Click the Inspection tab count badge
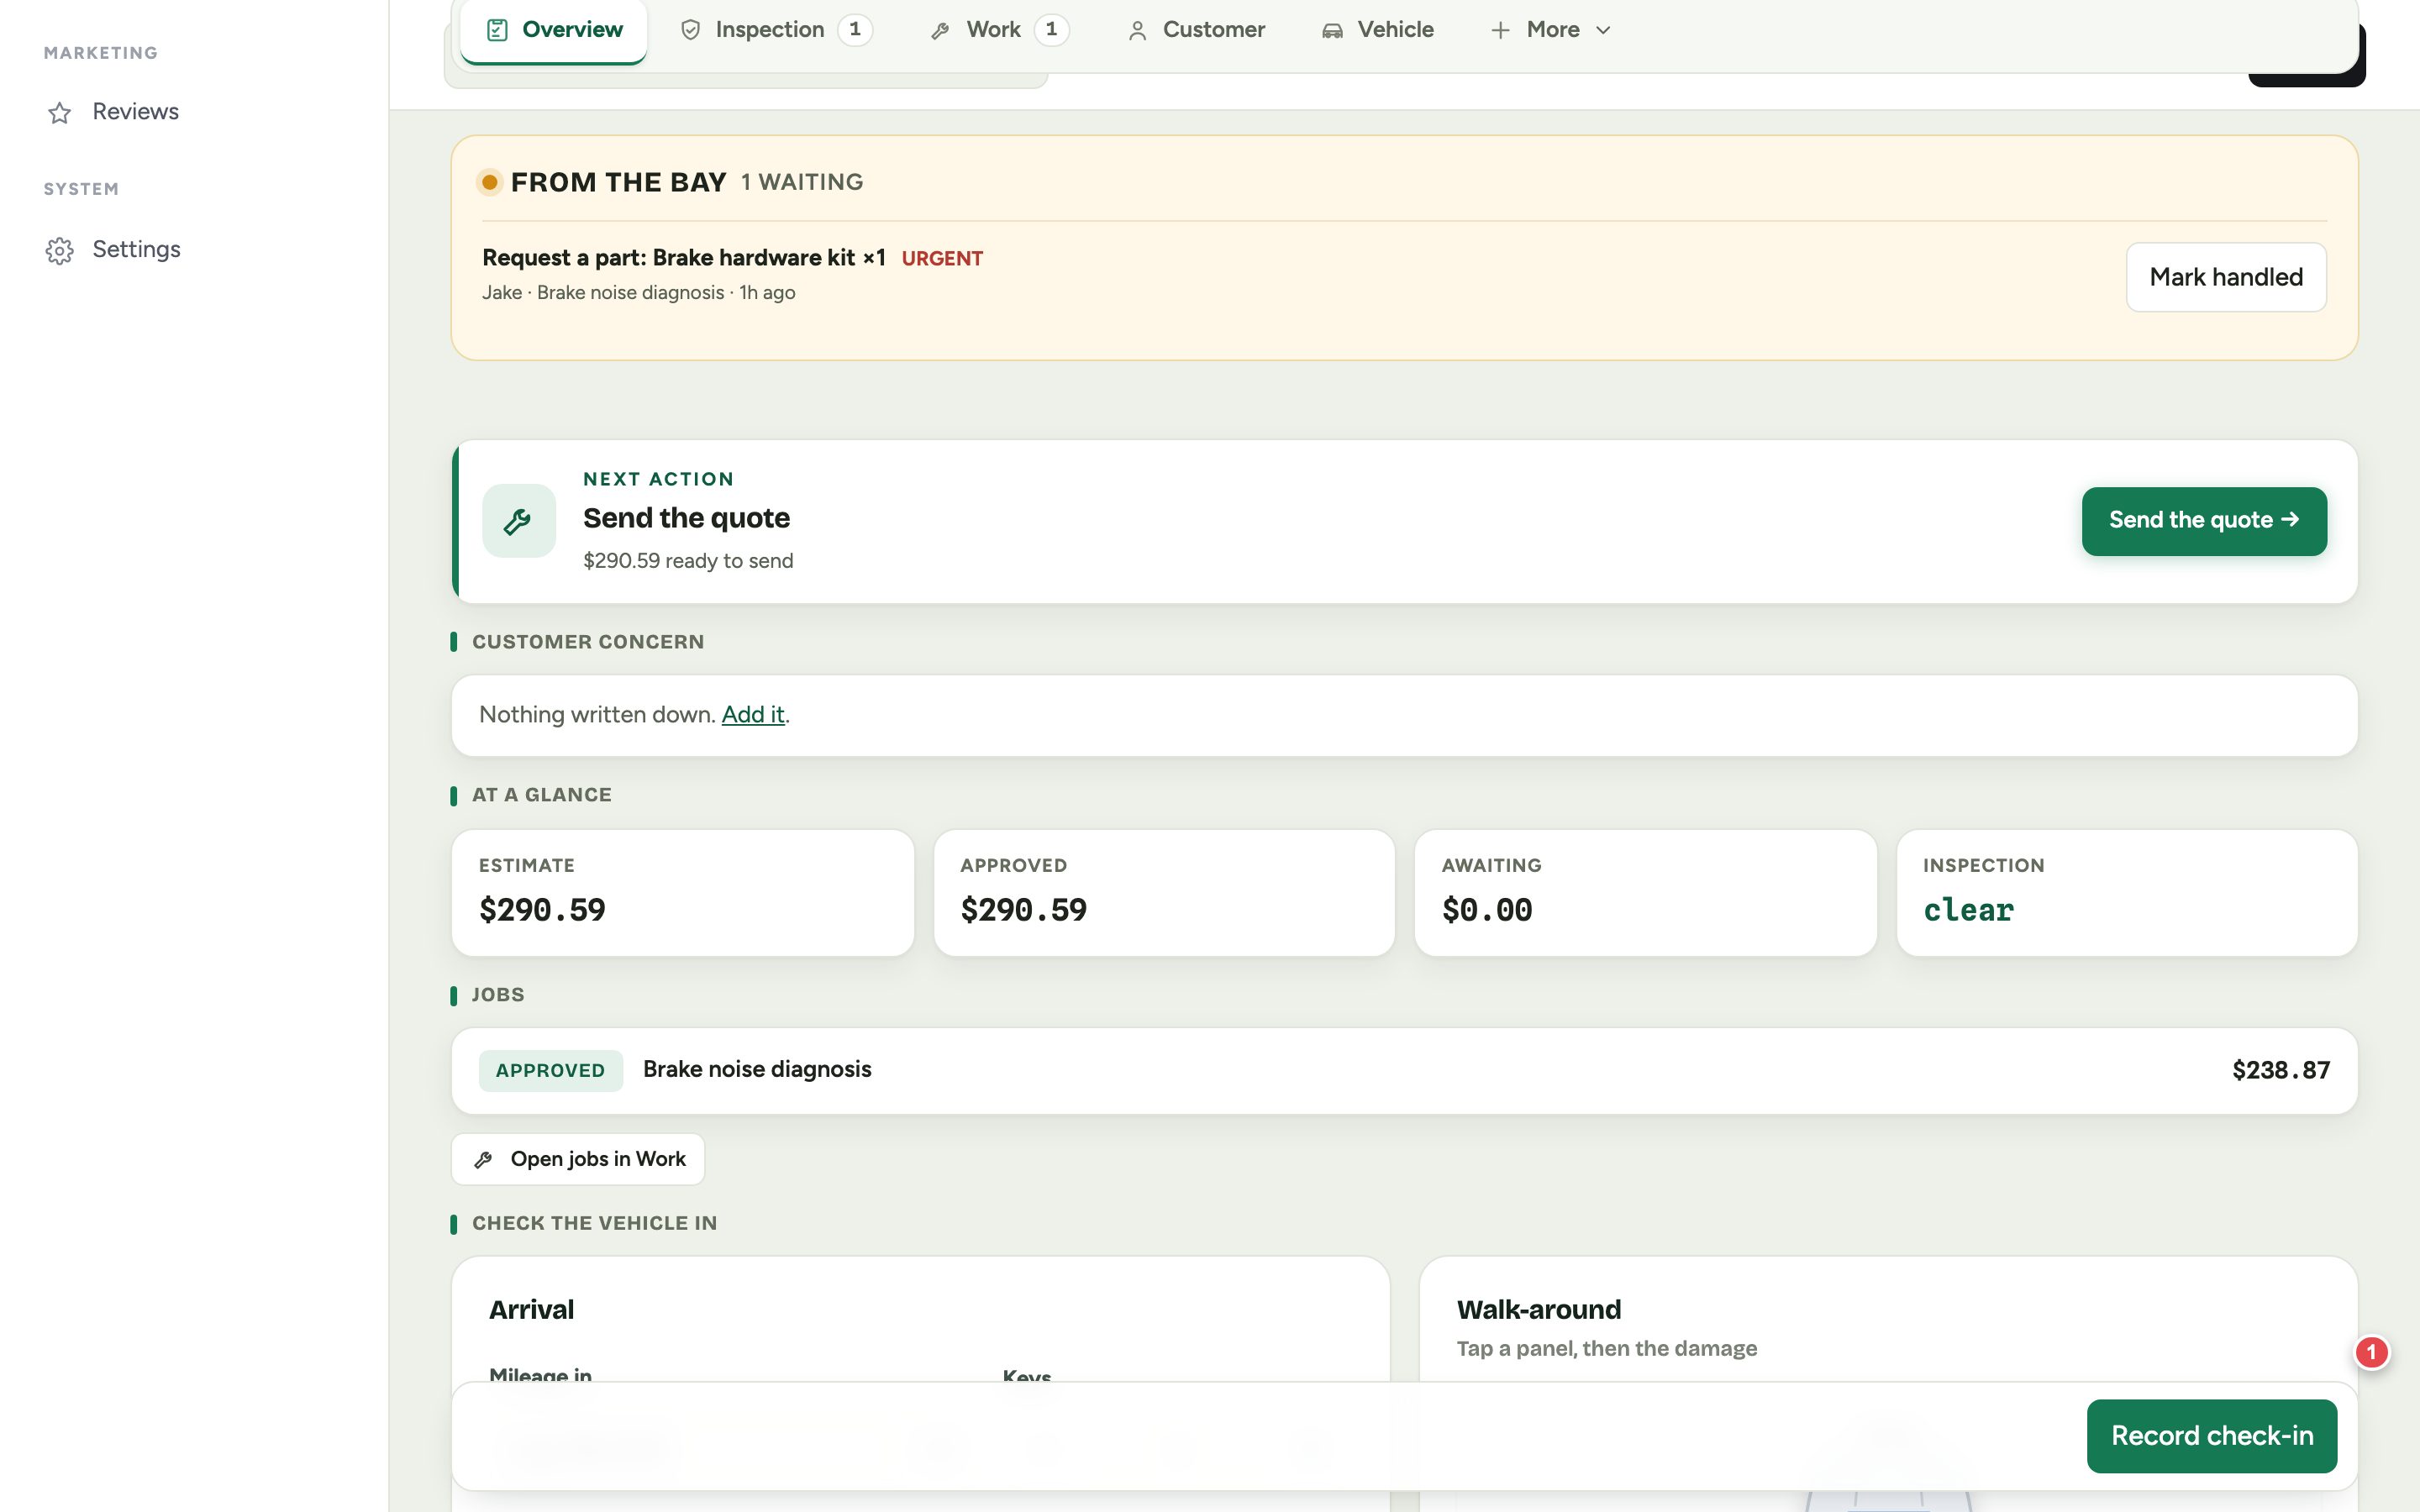 pos(855,30)
